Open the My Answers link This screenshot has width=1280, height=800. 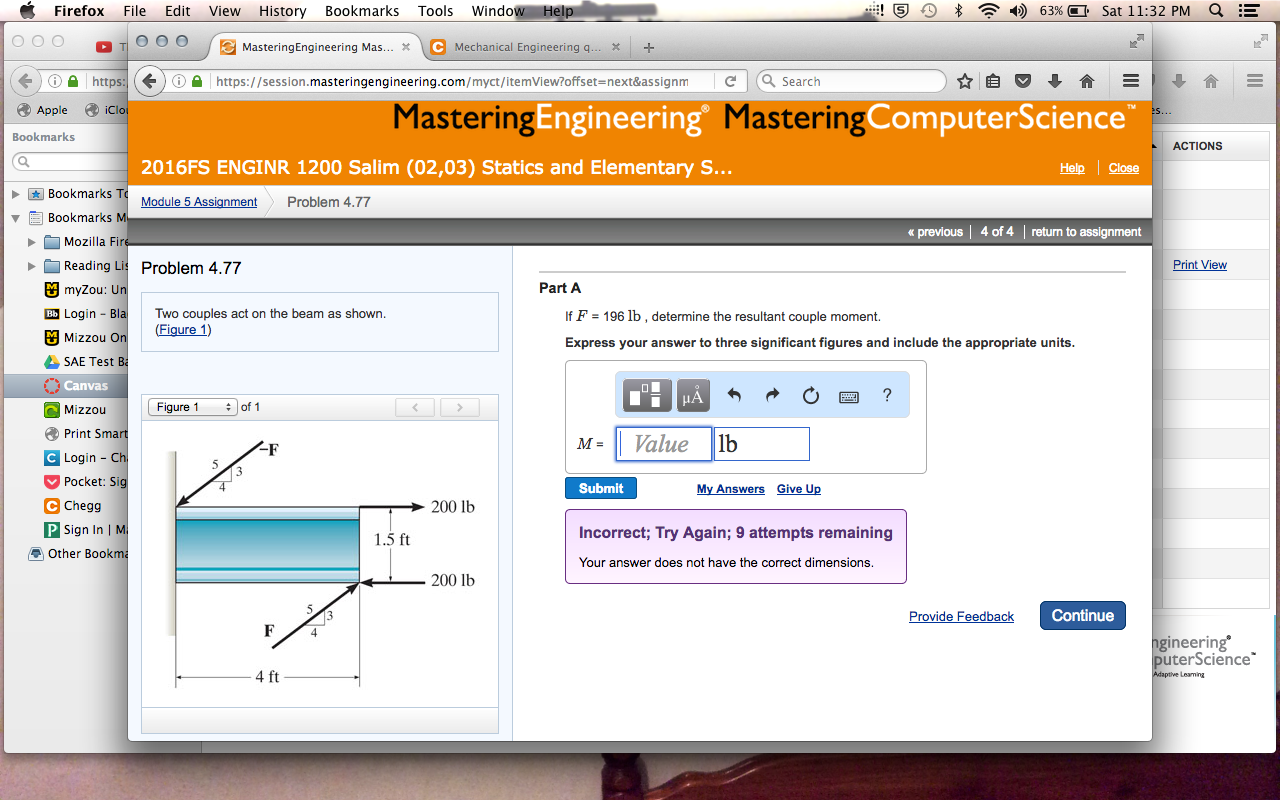pos(730,489)
